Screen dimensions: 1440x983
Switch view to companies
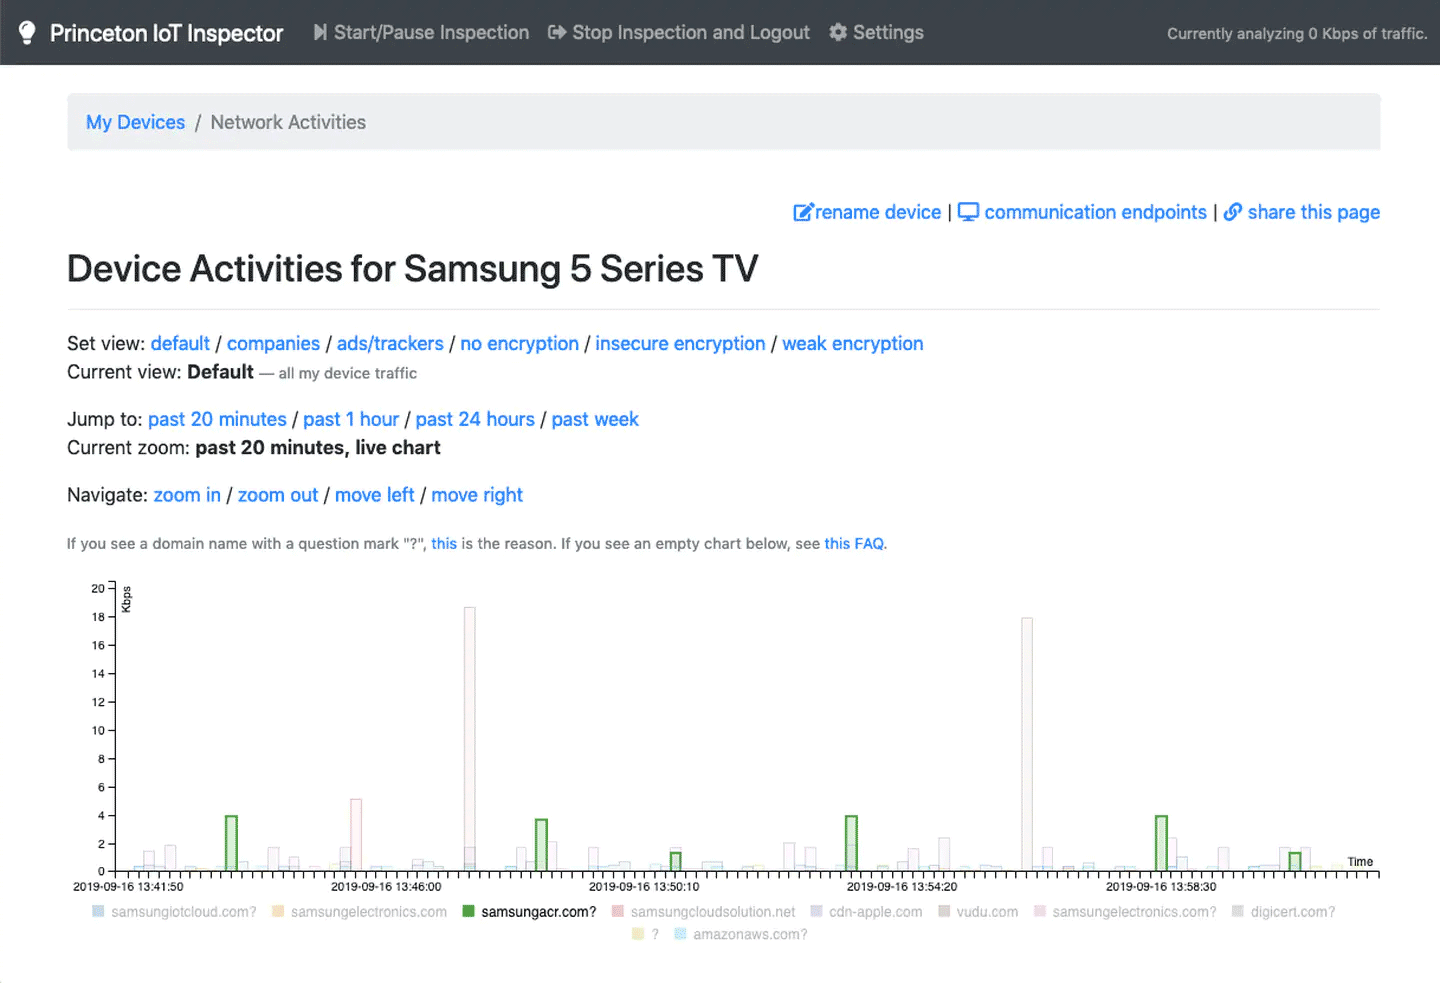pyautogui.click(x=273, y=343)
